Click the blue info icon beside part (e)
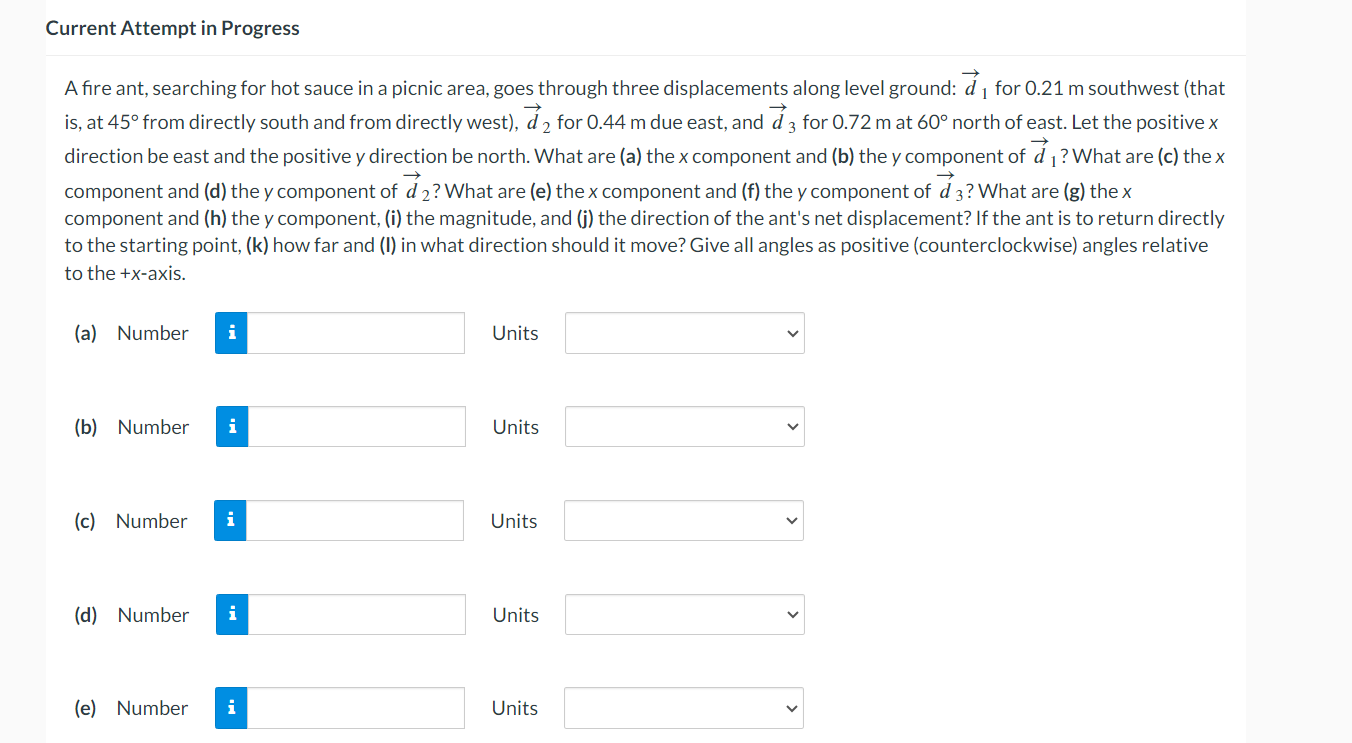 [230, 708]
